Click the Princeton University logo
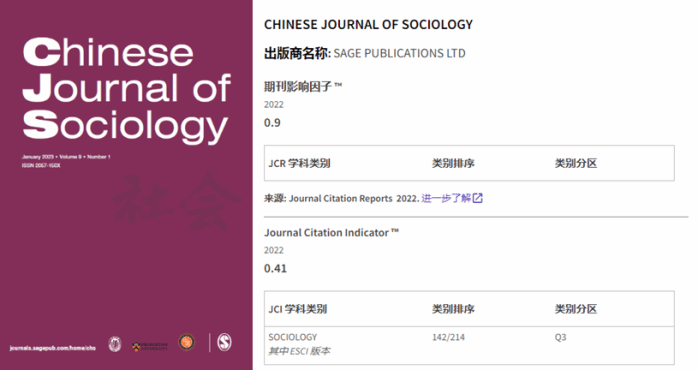 (150, 346)
